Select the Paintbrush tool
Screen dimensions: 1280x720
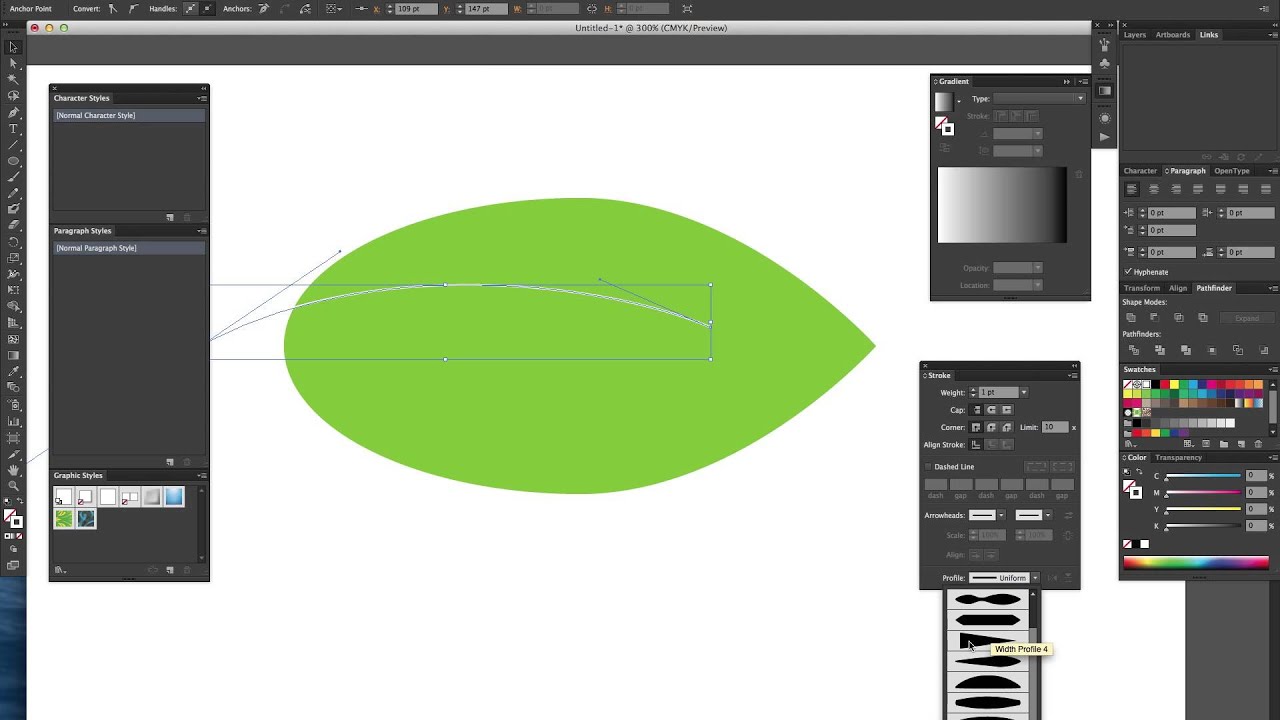click(x=13, y=176)
